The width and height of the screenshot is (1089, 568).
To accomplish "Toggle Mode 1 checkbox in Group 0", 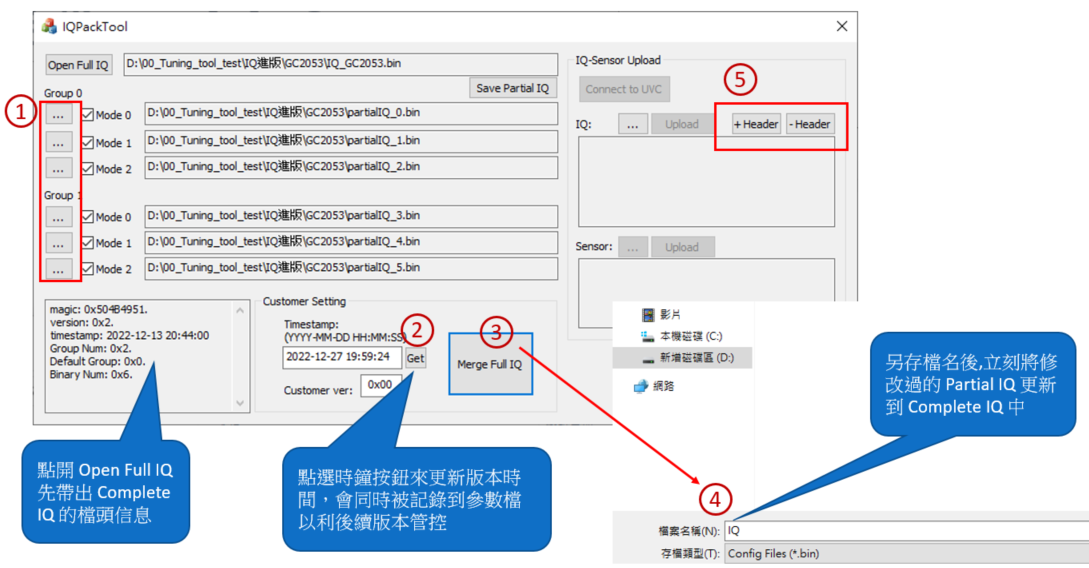I will [88, 142].
